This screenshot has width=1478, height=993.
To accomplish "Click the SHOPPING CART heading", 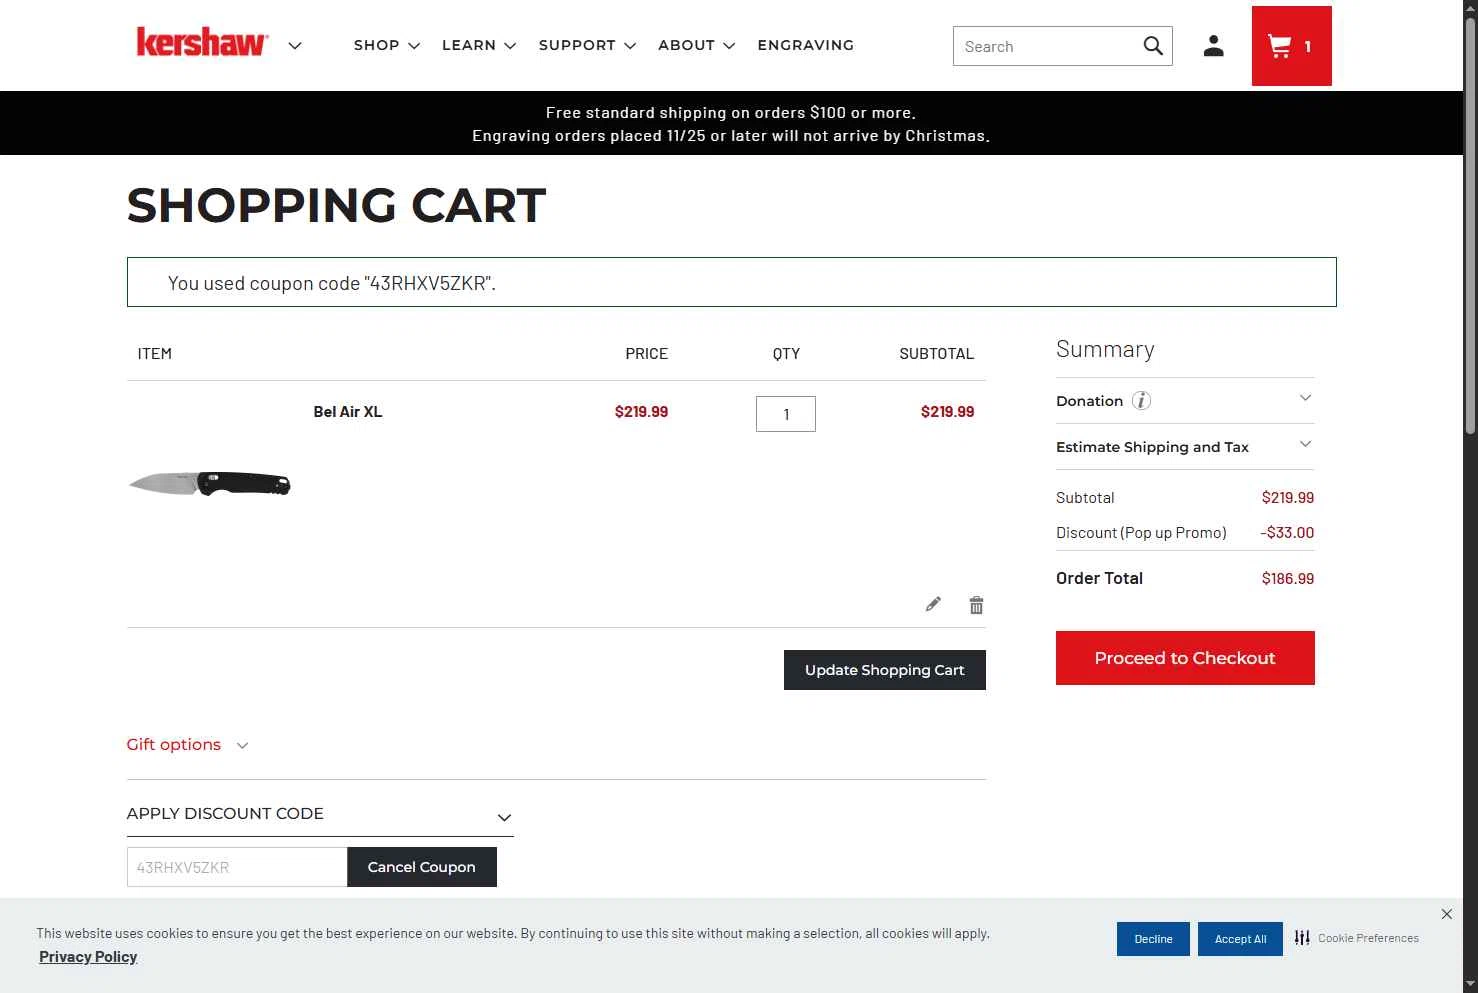I will (337, 206).
